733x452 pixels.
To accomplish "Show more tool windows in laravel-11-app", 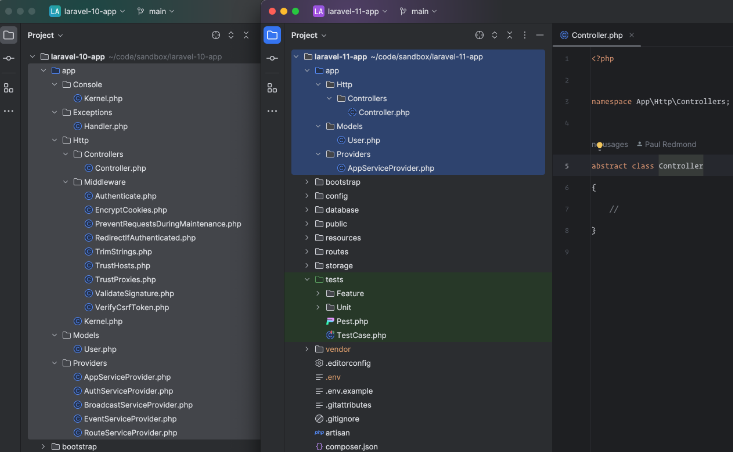I will 272,111.
